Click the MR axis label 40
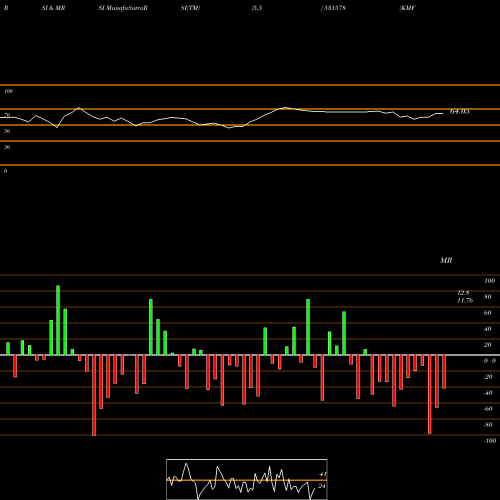This screenshot has width=500, height=500. 488,329
